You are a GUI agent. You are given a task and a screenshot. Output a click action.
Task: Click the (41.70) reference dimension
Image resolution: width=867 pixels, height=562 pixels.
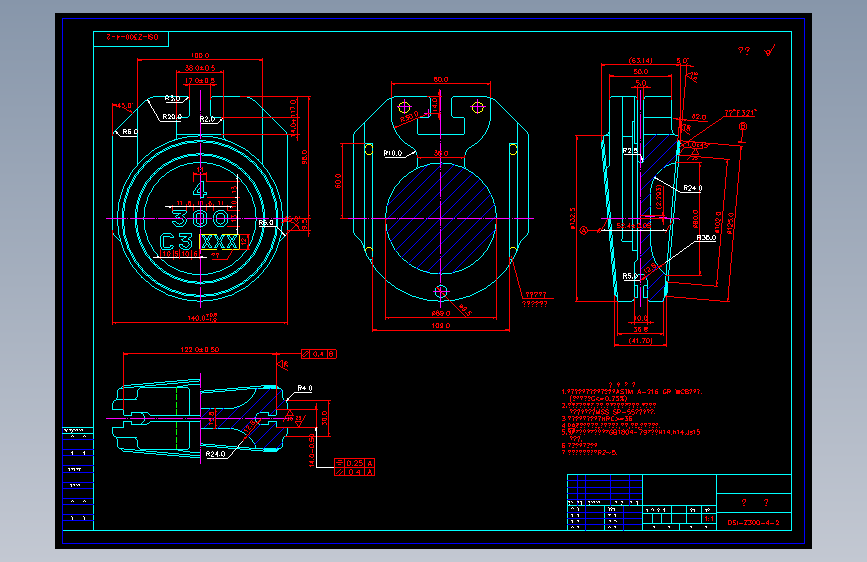640,341
